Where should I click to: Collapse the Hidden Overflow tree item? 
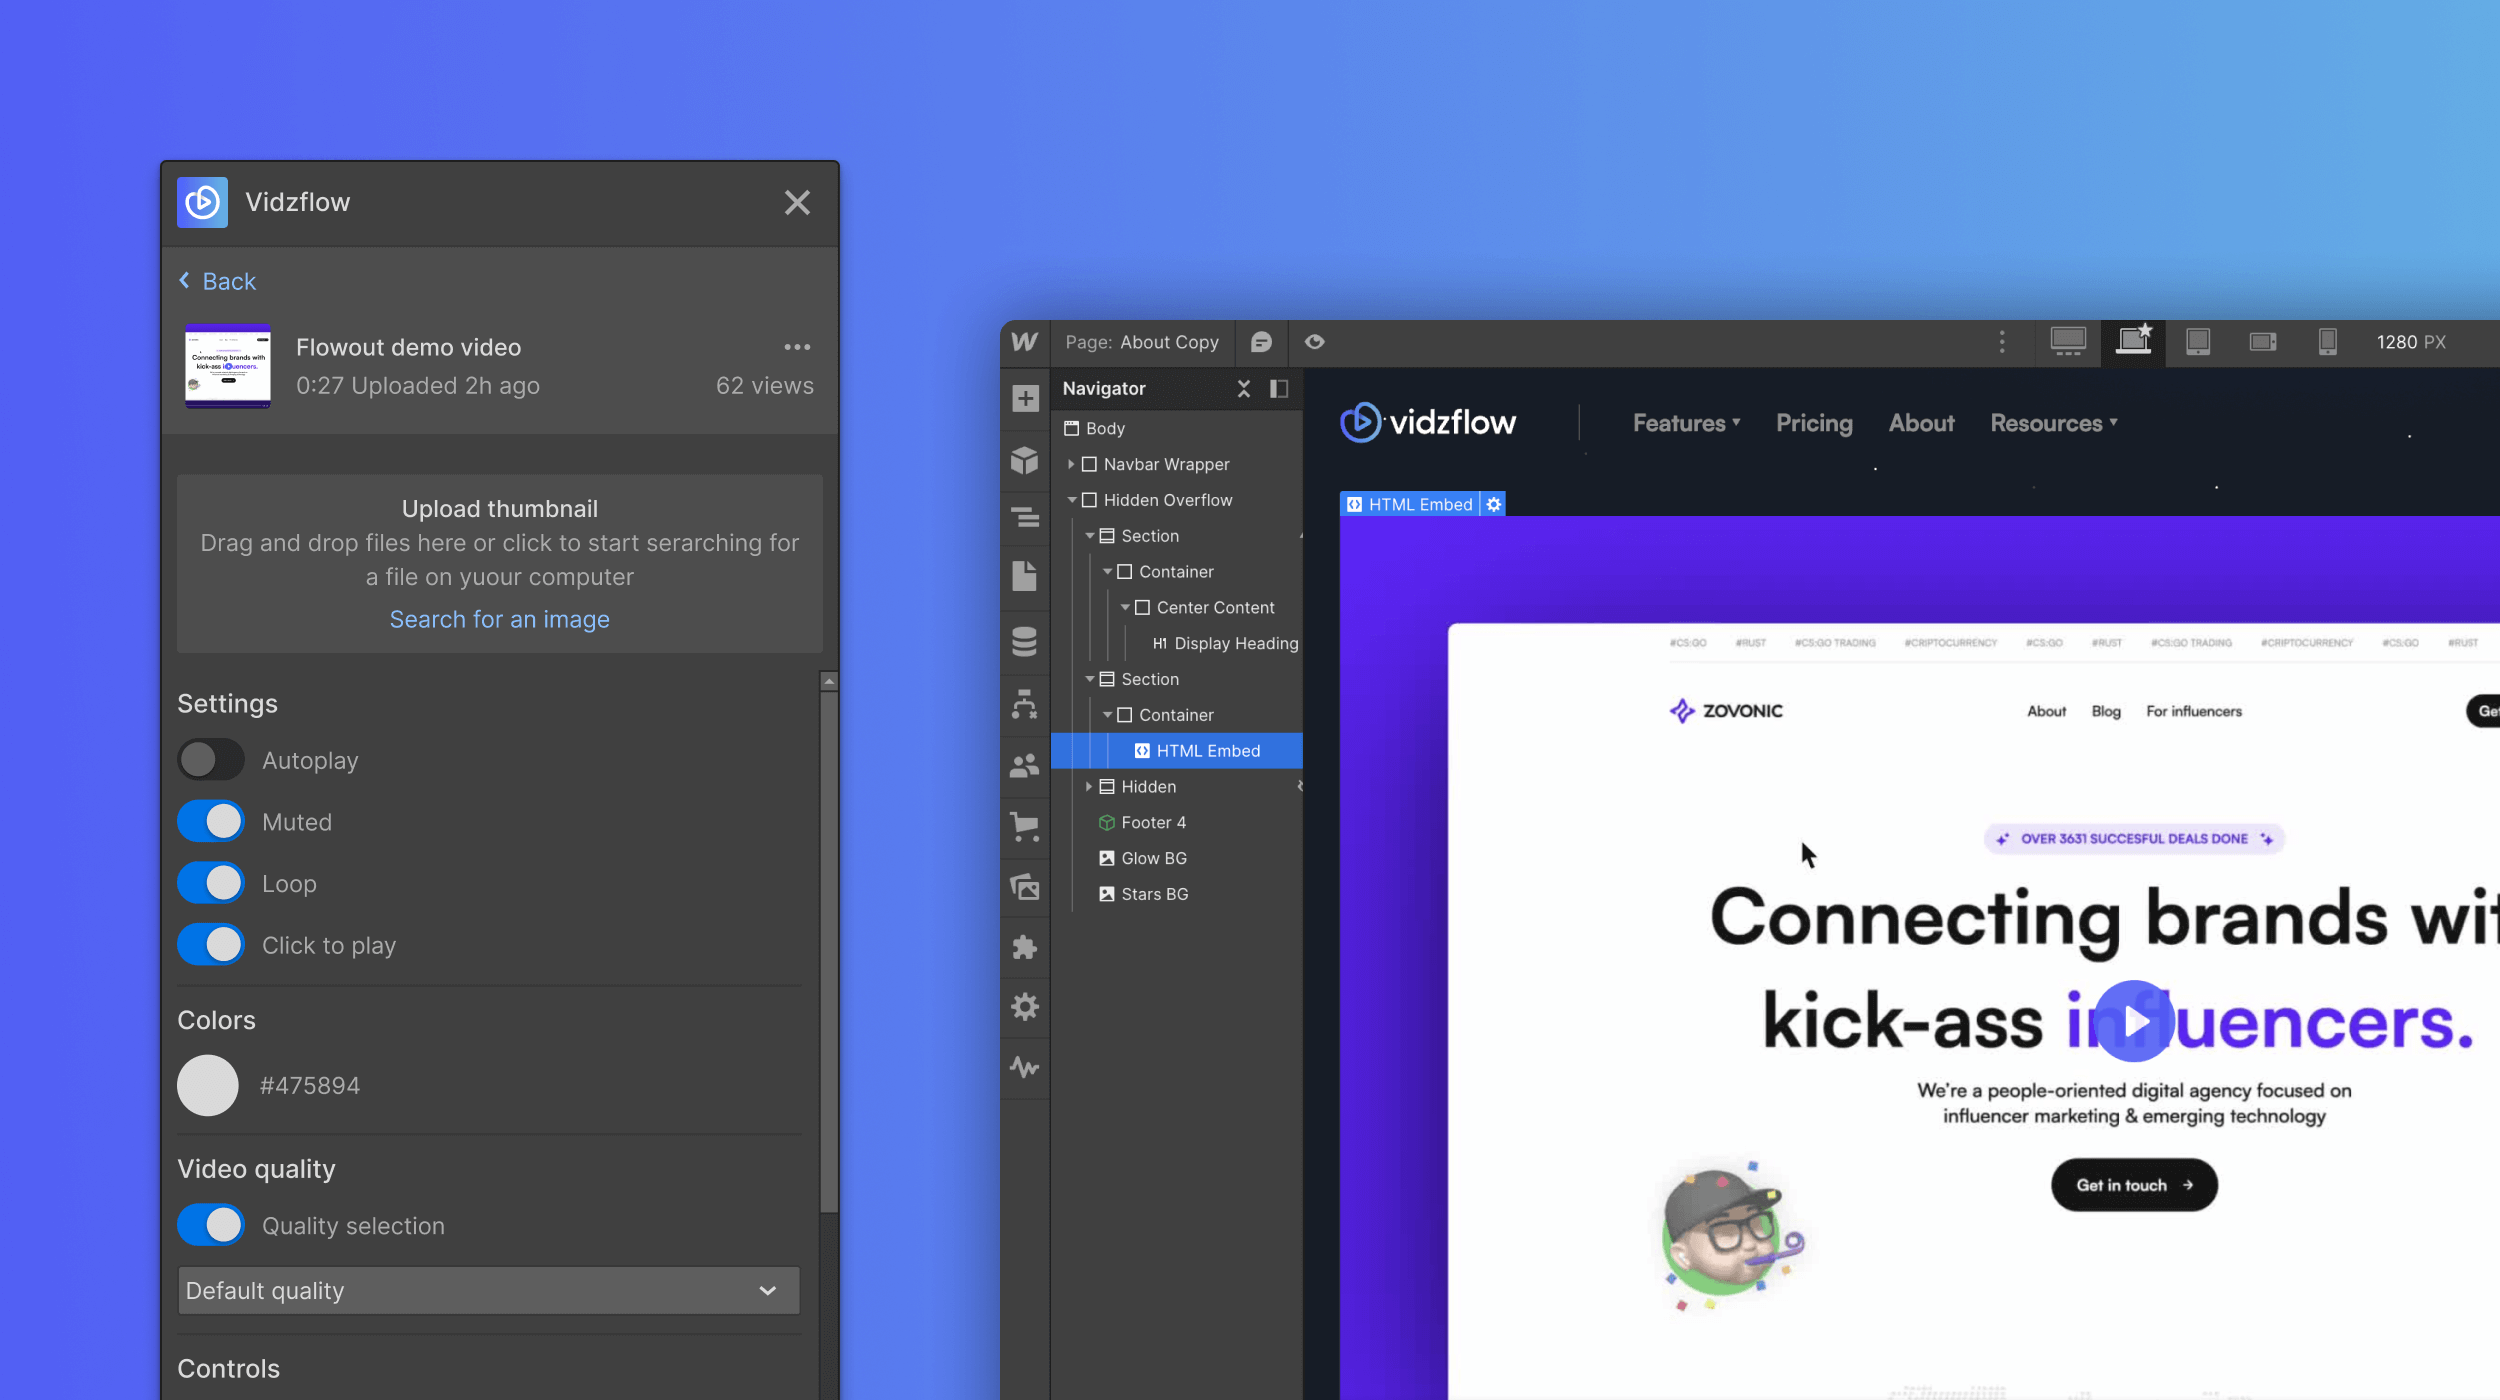1074,499
